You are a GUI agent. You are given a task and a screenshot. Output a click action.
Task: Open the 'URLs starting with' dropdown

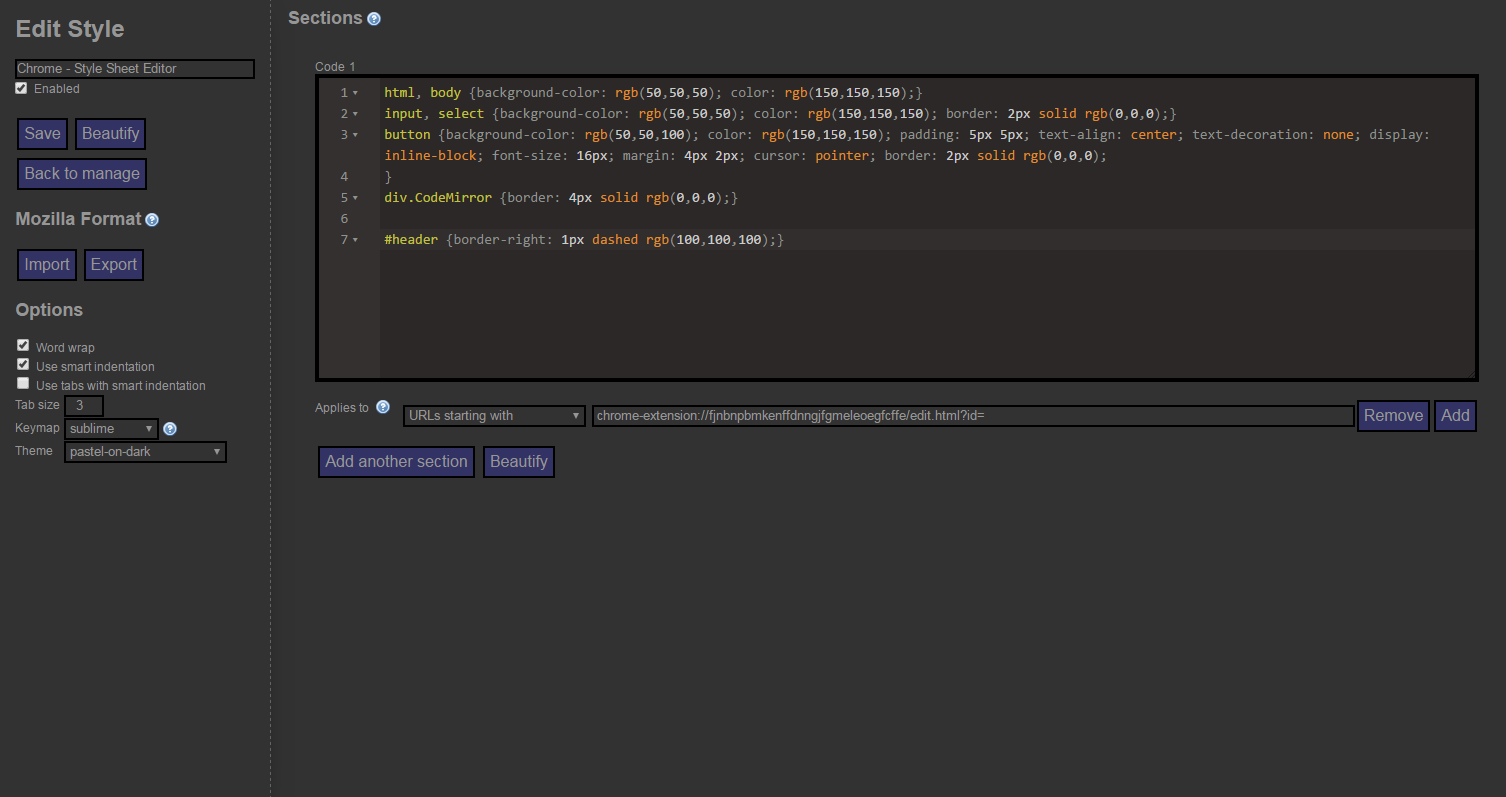point(494,415)
